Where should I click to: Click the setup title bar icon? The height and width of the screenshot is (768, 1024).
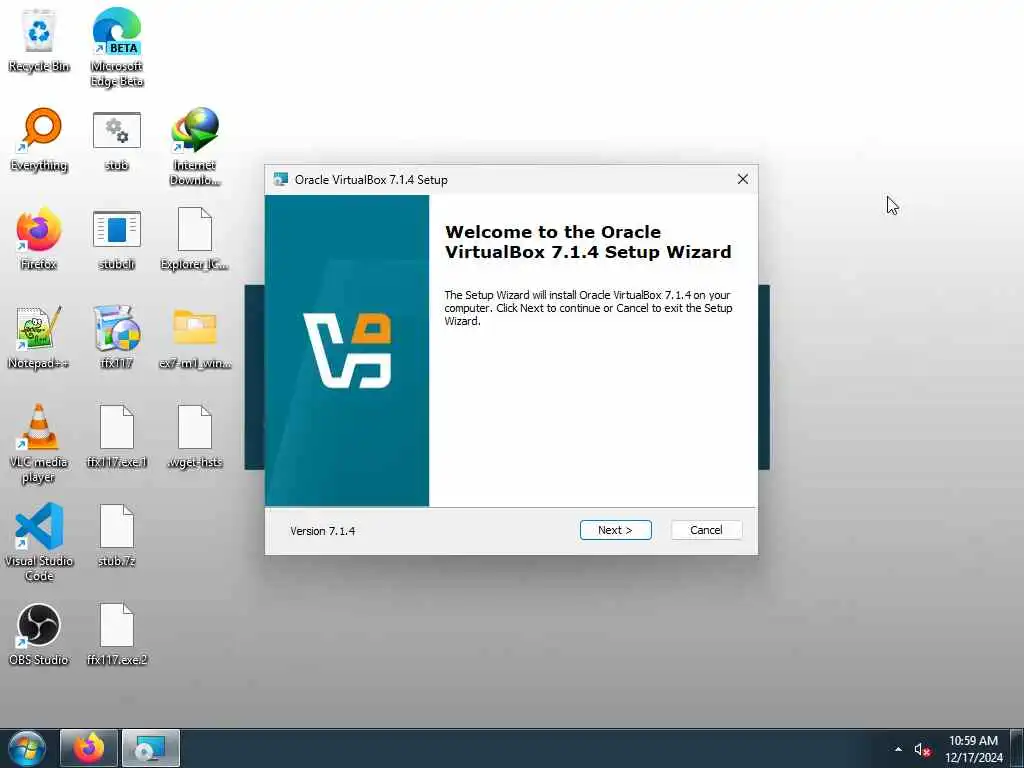pos(281,179)
